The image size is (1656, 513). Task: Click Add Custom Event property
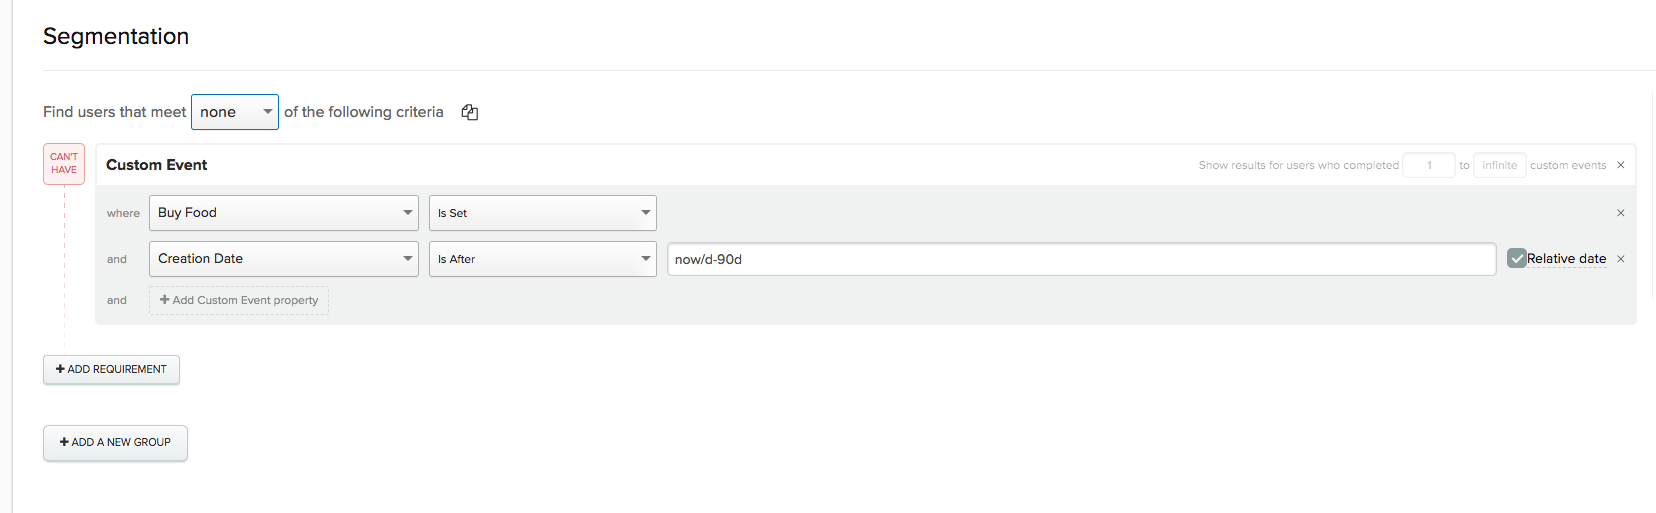(x=239, y=300)
